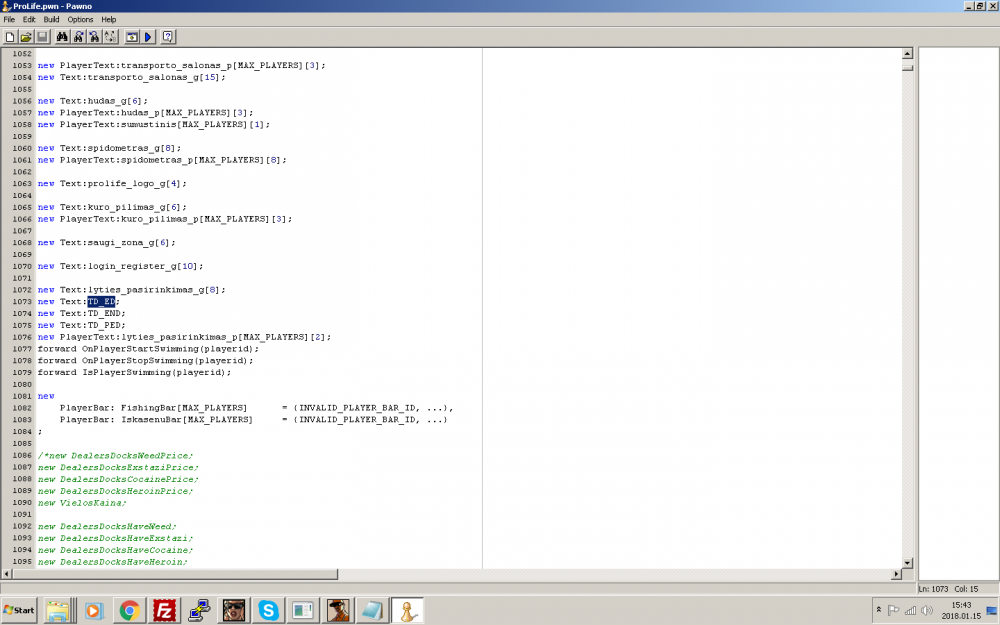The width and height of the screenshot is (1000, 625).
Task: Click the Replace (A to B) icon
Action: coord(110,37)
